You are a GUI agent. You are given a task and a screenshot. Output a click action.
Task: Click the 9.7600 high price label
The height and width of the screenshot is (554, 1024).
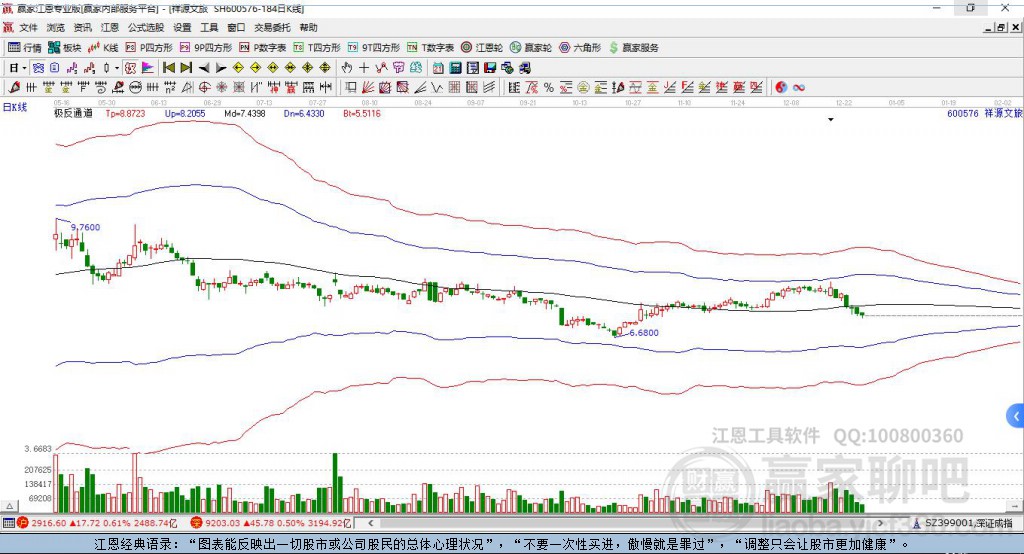click(86, 227)
